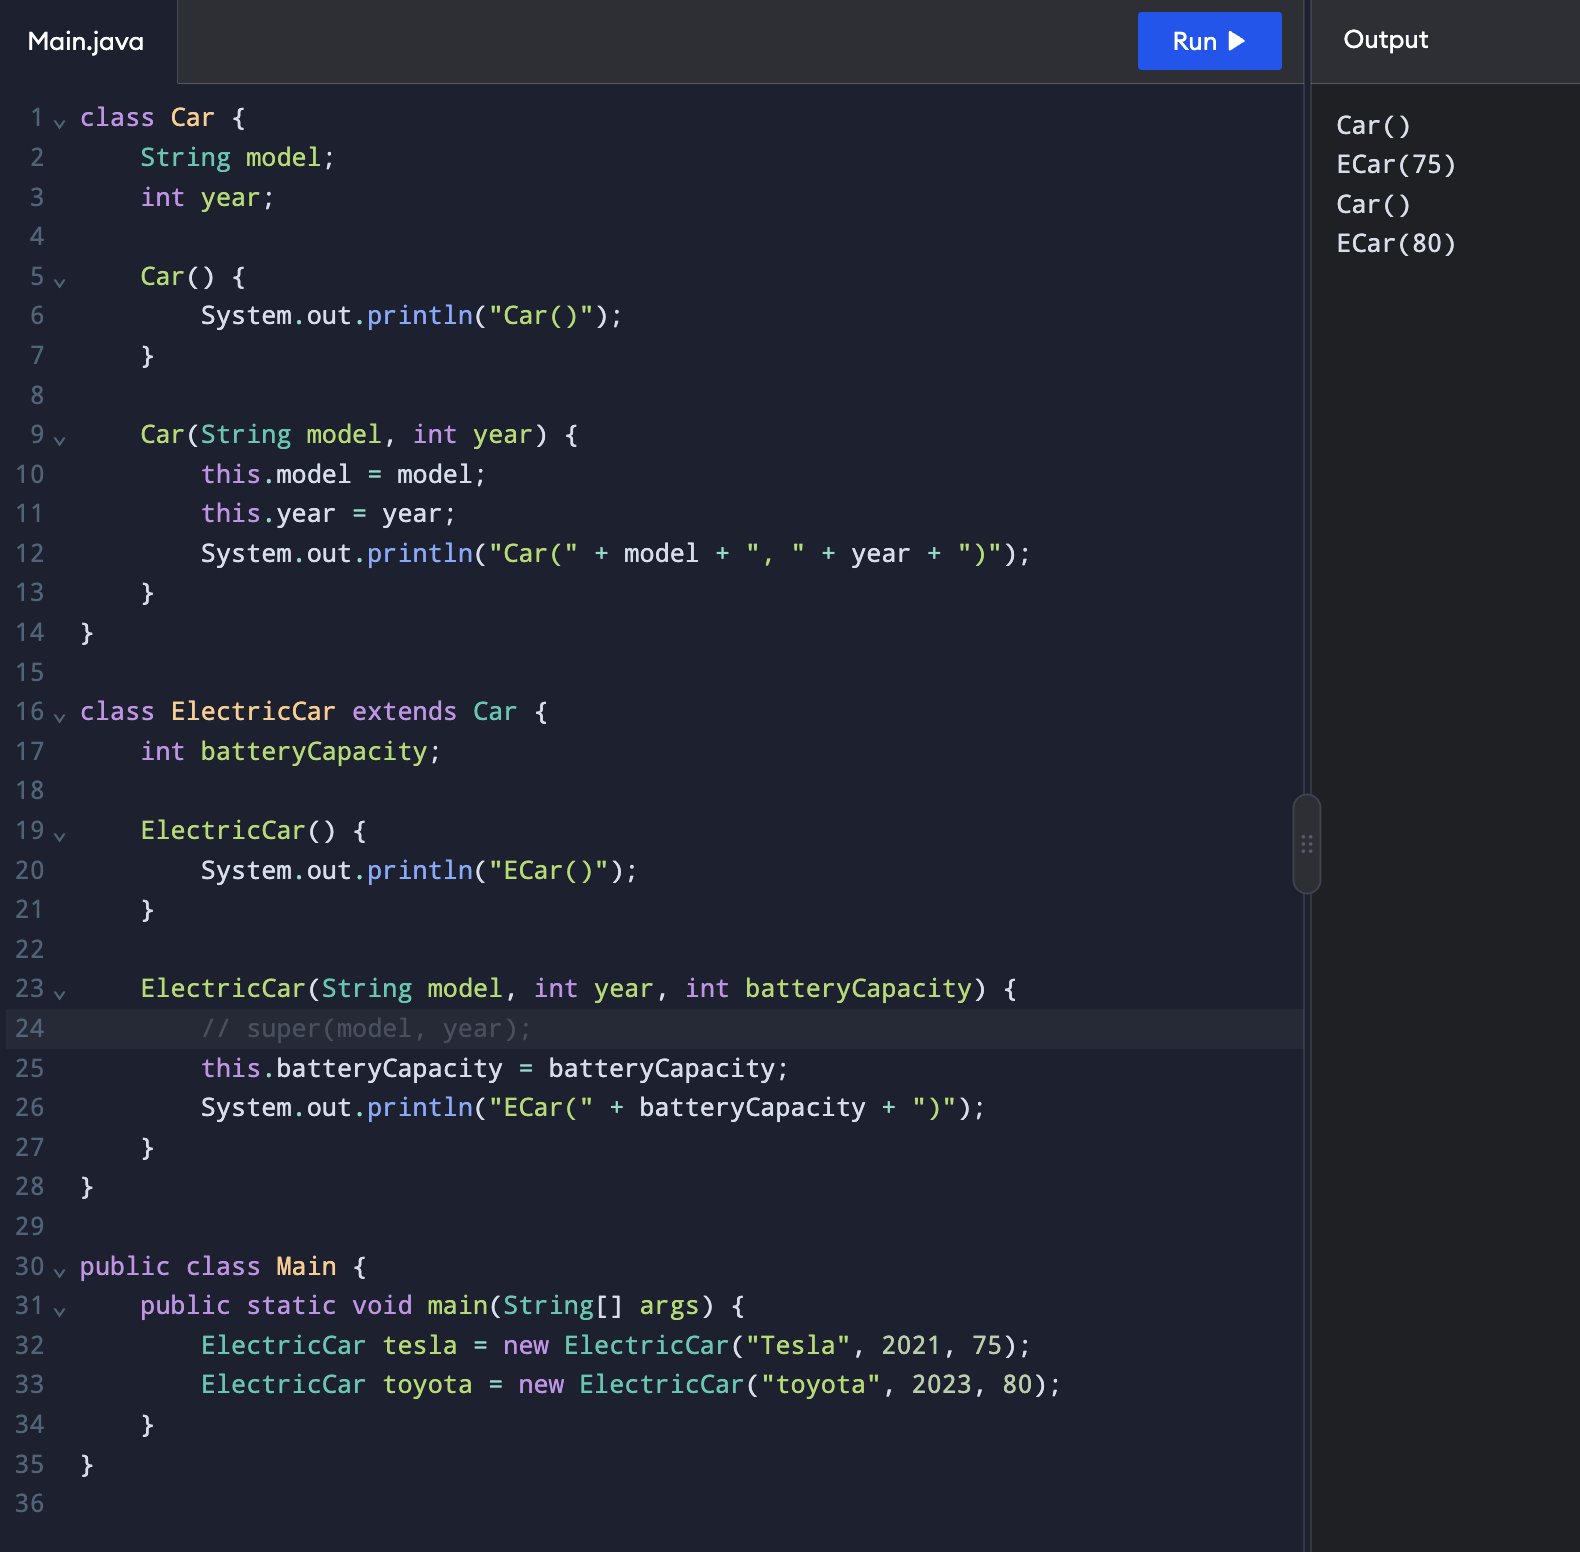Collapse the main method at line 31
The width and height of the screenshot is (1580, 1552).
pyautogui.click(x=60, y=1311)
